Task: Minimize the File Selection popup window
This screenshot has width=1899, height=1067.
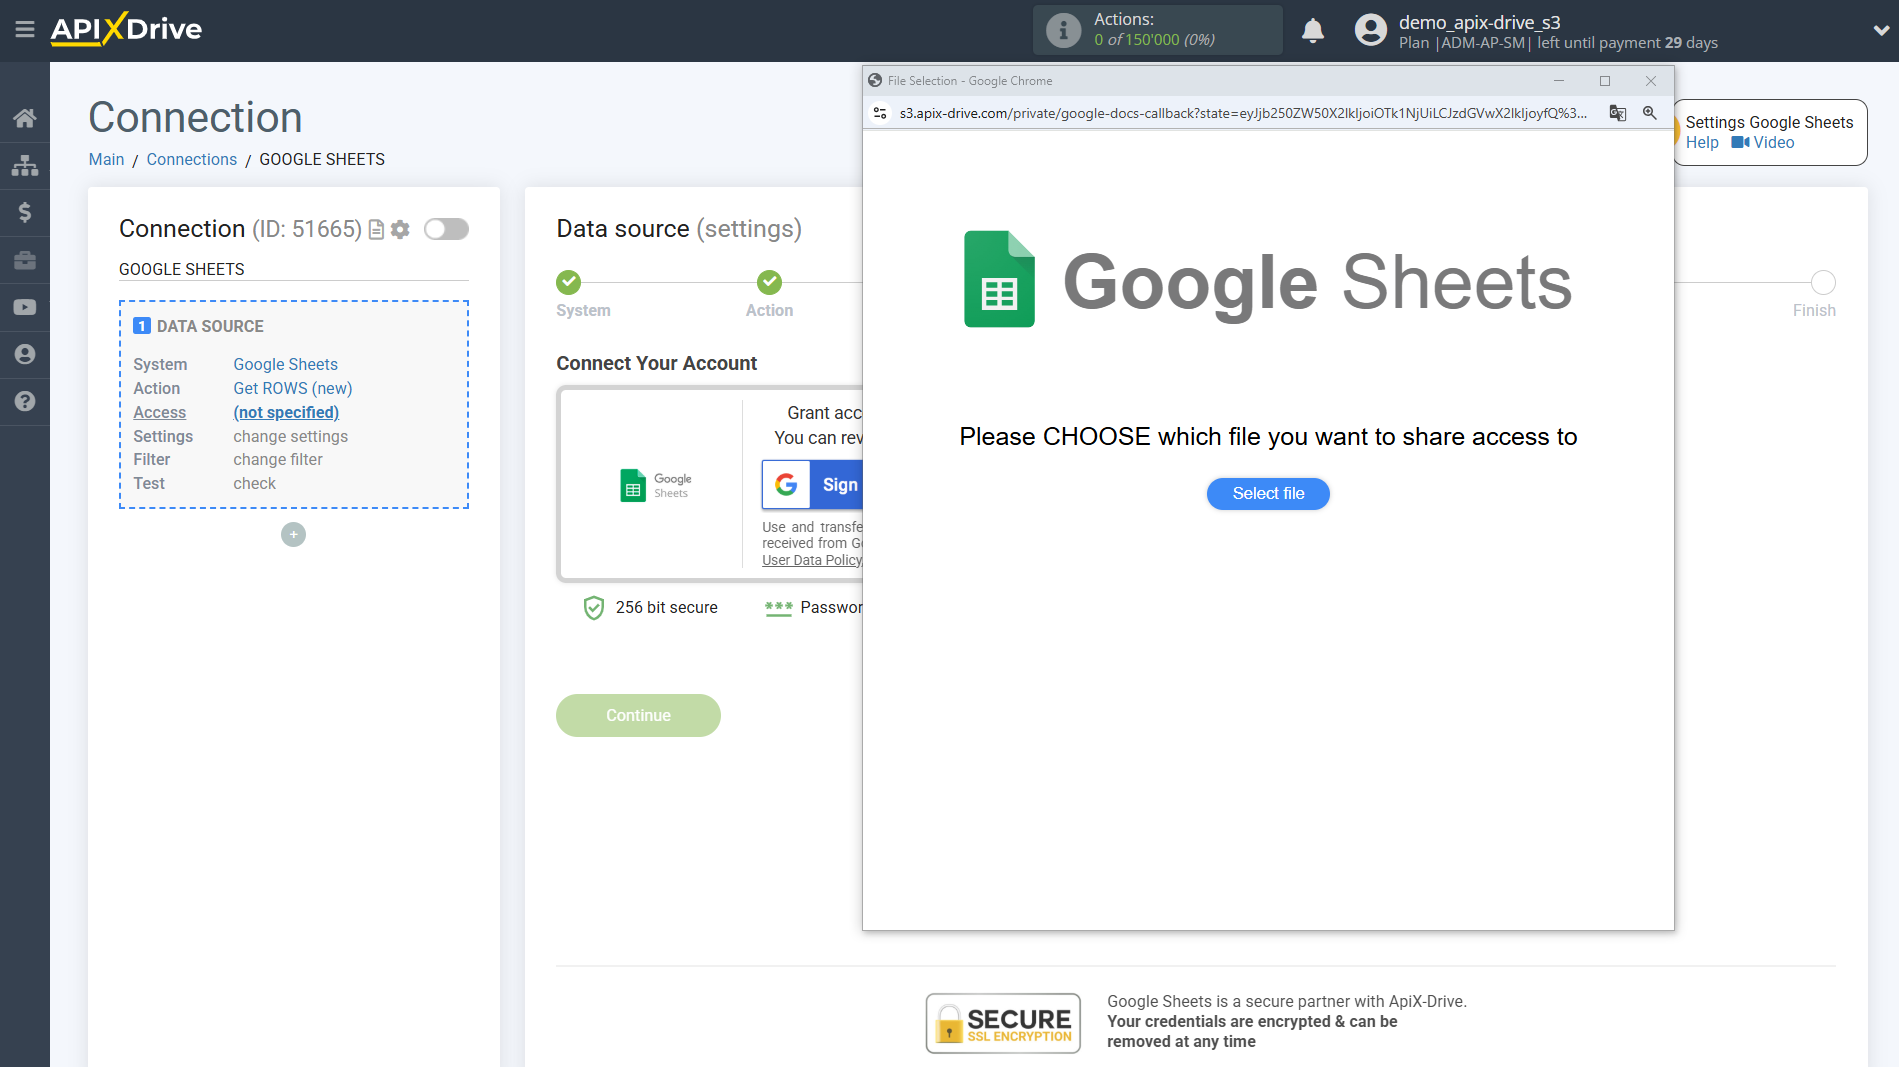Action: pyautogui.click(x=1558, y=81)
